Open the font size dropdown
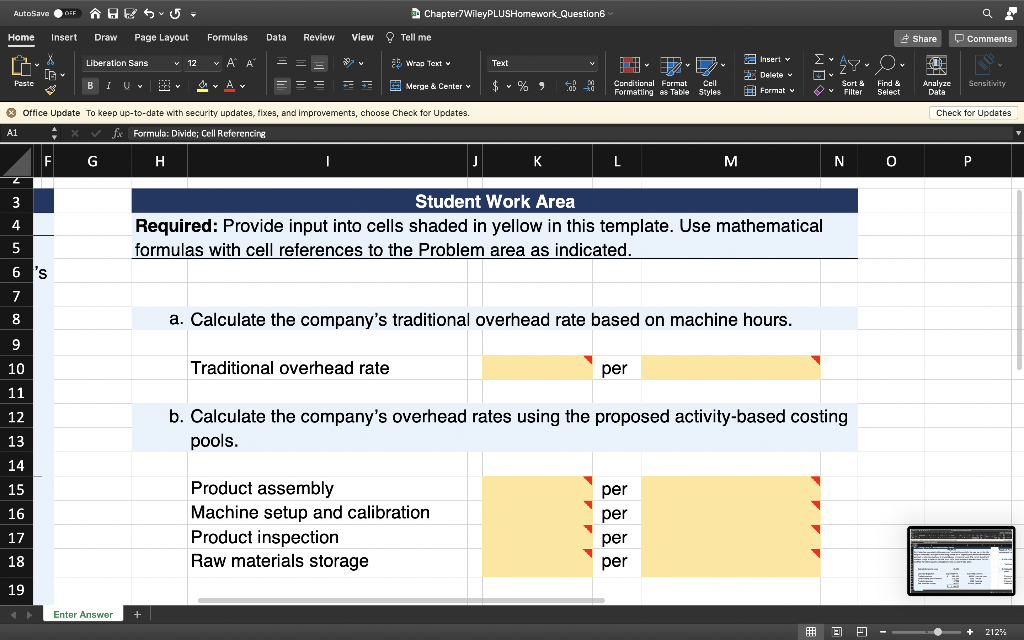 217,62
